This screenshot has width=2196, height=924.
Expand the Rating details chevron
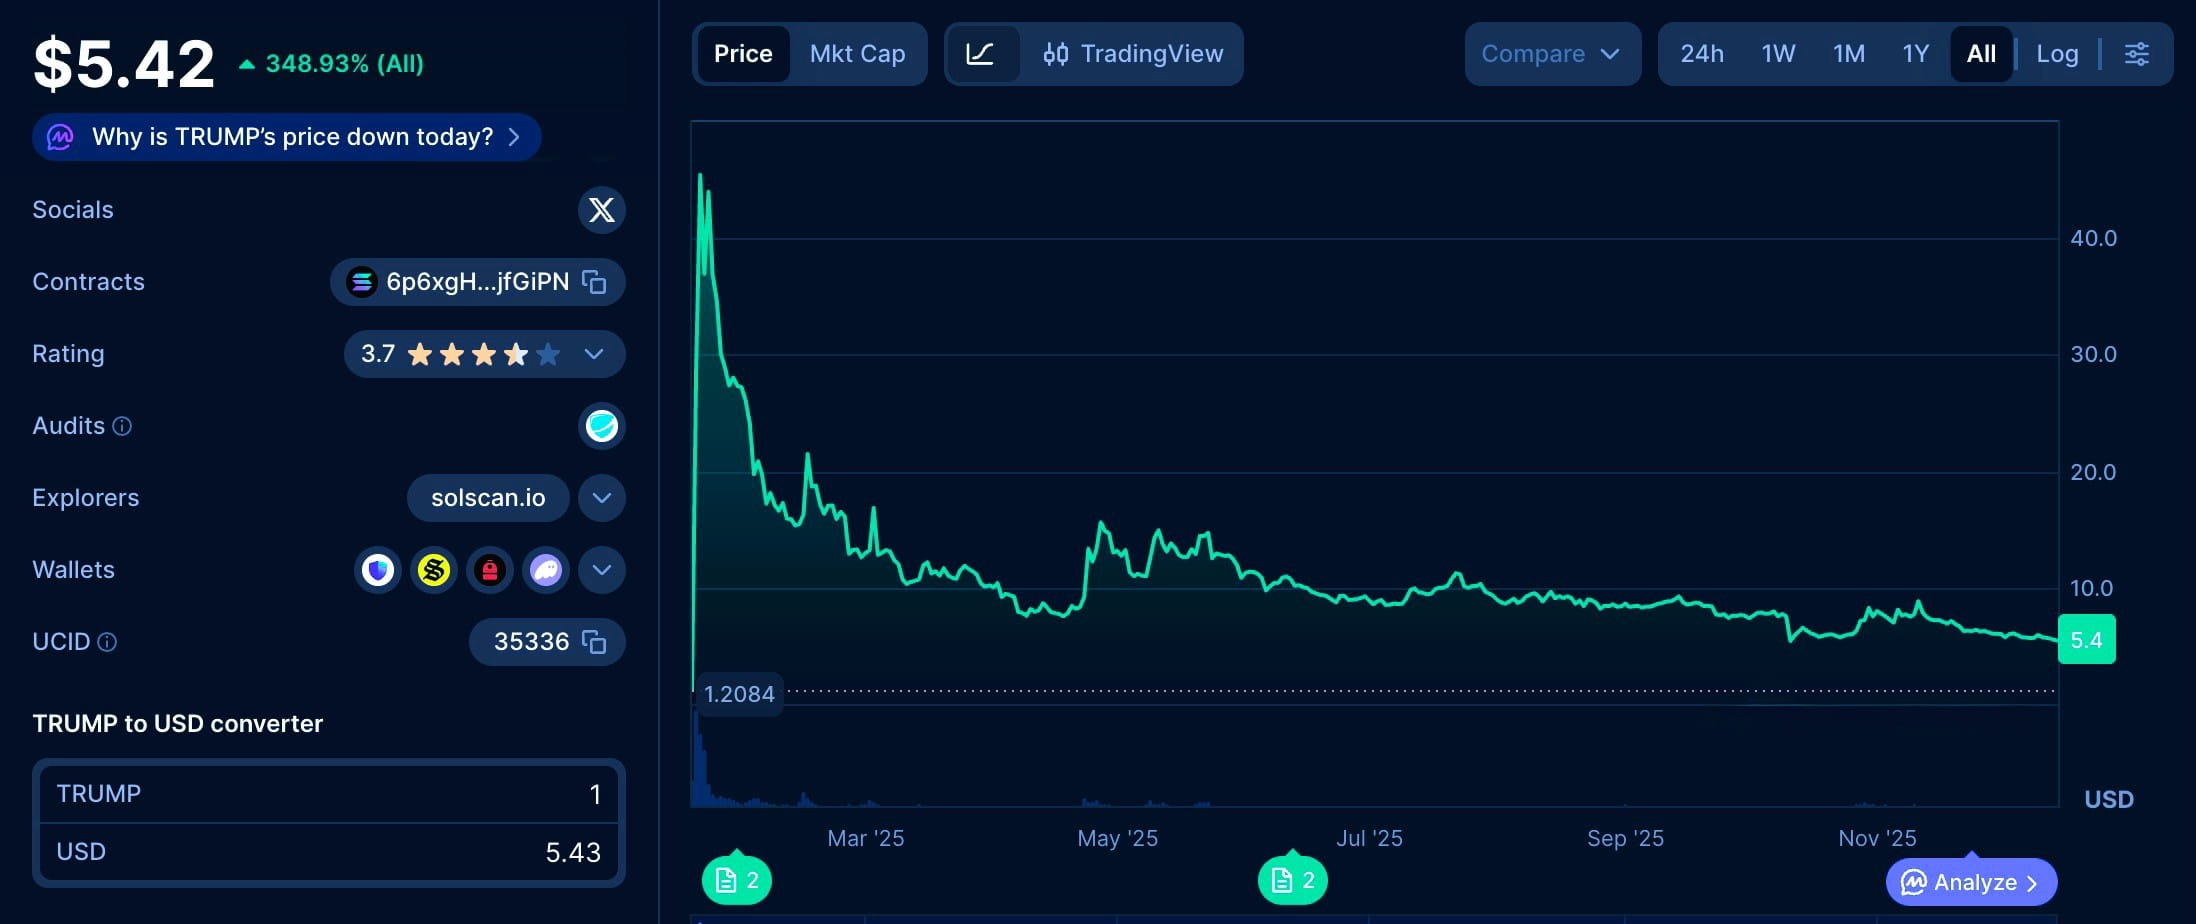(594, 354)
